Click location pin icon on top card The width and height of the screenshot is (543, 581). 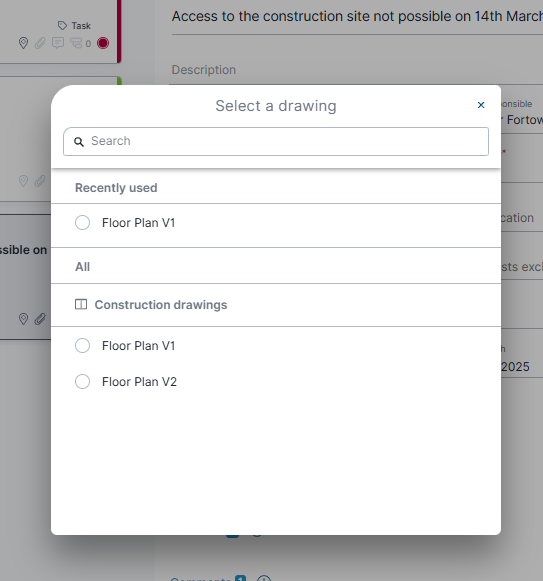tap(23, 43)
